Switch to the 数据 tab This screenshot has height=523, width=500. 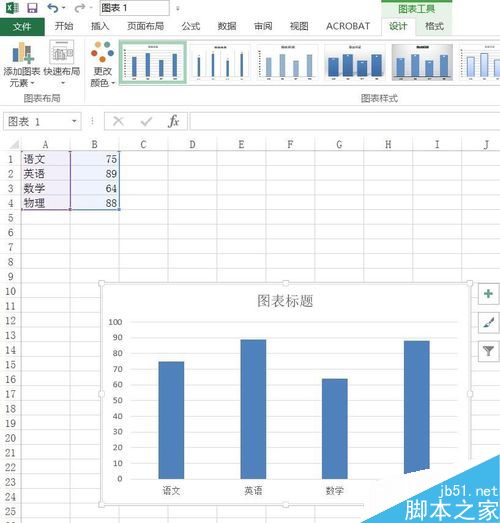pos(226,26)
